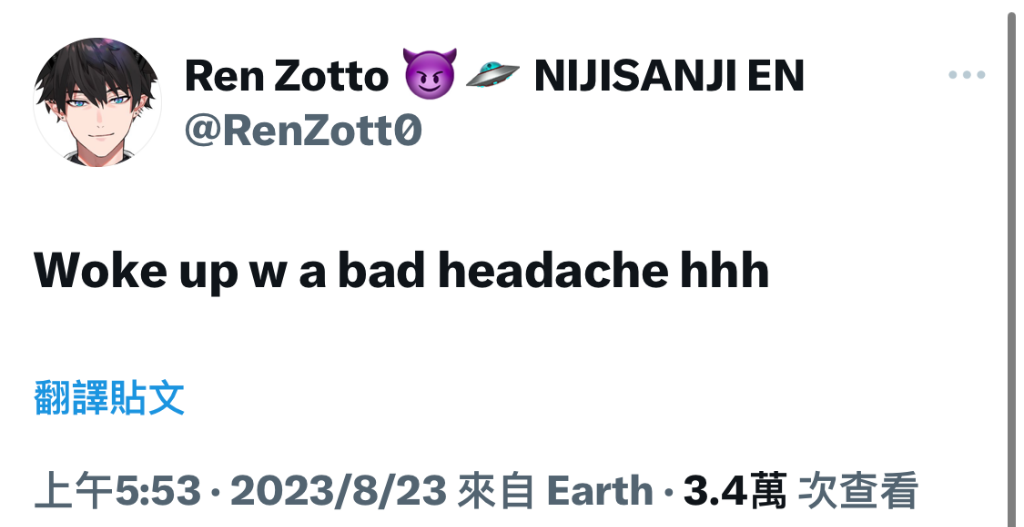Viewport: 1024px width, 527px height.
Task: Click the purple smiling devil emoji
Action: [x=429, y=74]
